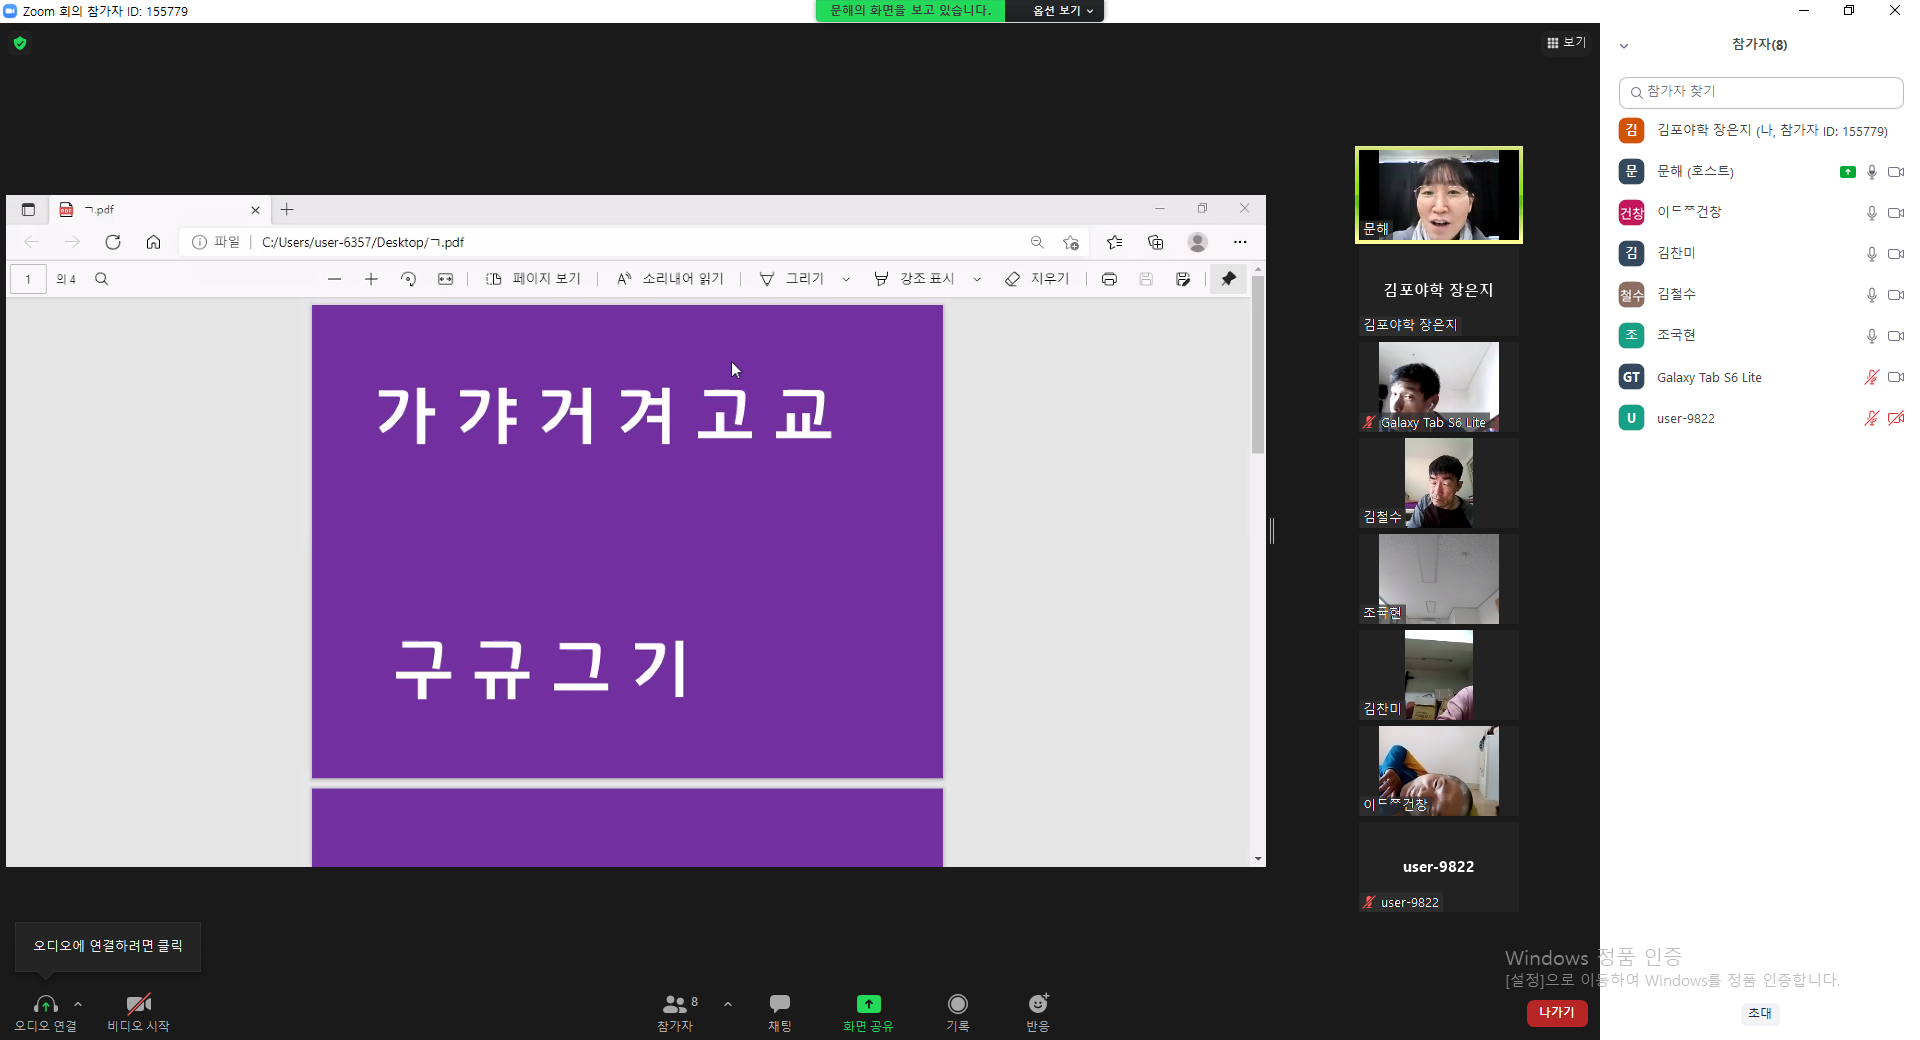Toggle the pin toolbar icon
The width and height of the screenshot is (1920, 1040).
[1229, 279]
